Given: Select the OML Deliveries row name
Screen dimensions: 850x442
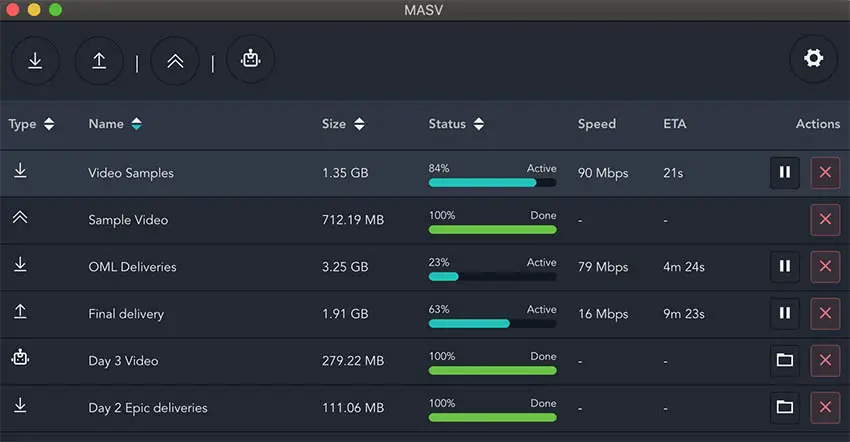Looking at the screenshot, I should tap(132, 267).
